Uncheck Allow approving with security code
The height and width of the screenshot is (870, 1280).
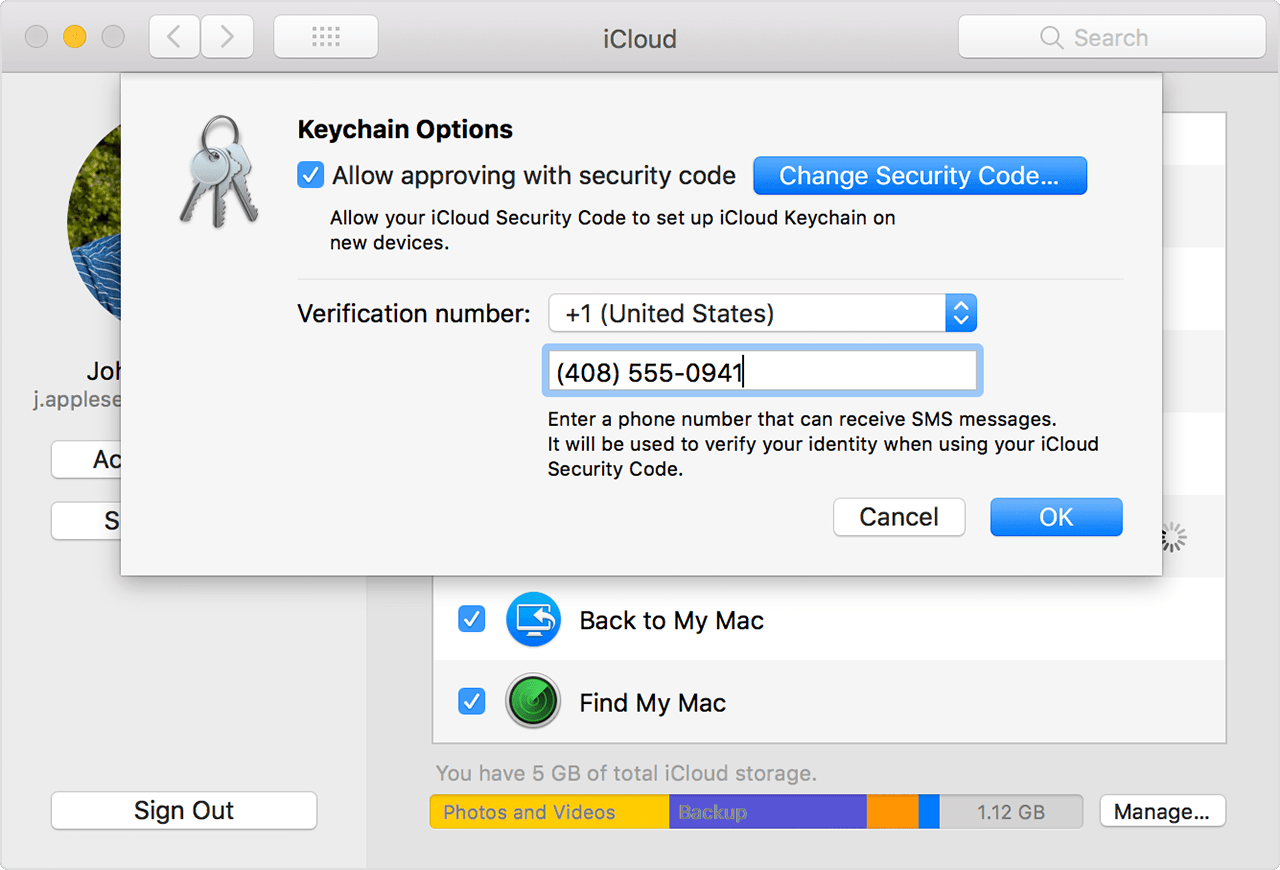311,176
